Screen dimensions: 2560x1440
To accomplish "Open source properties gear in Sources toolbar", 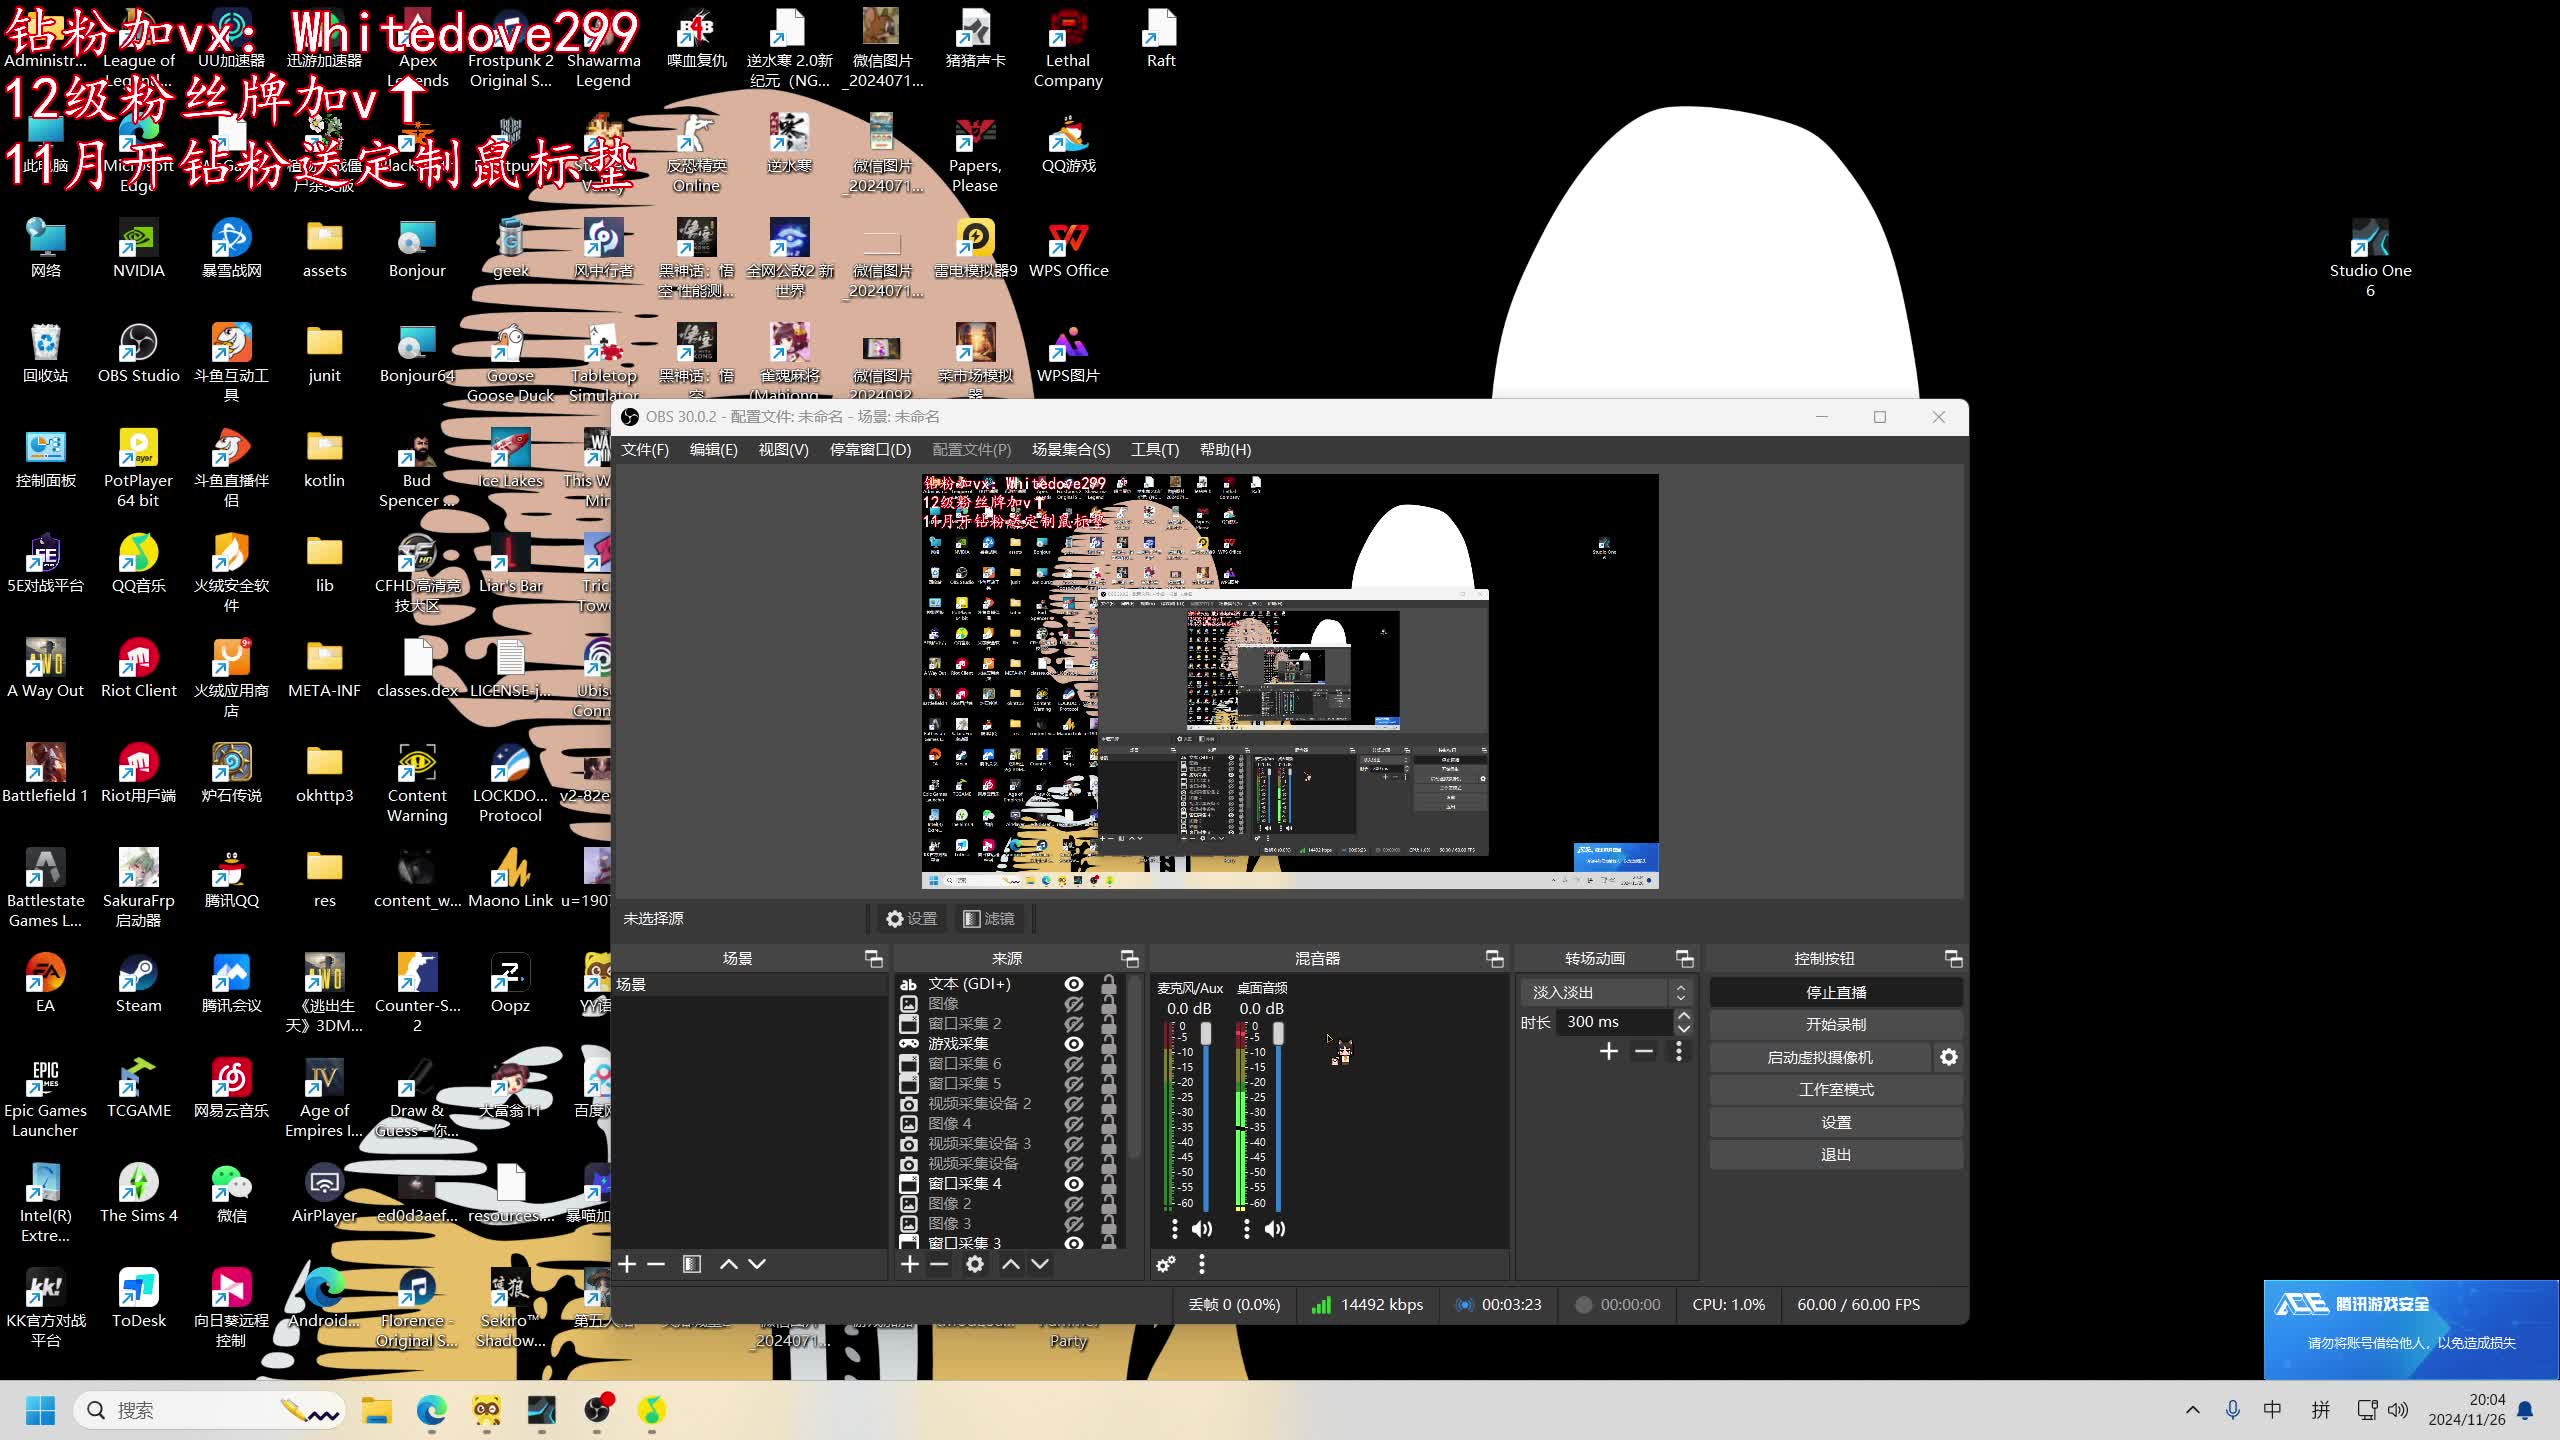I will pos(975,1264).
